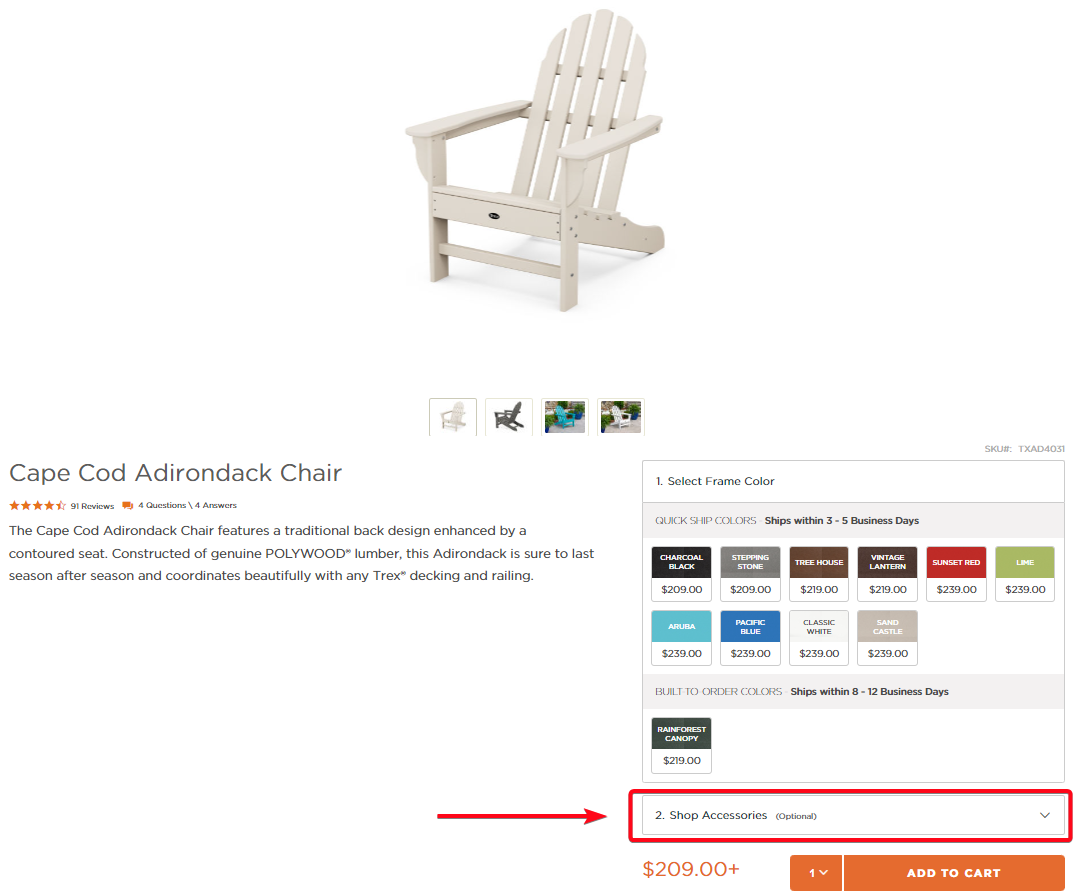Choose the Sunset Red frame color

pyautogui.click(x=956, y=563)
